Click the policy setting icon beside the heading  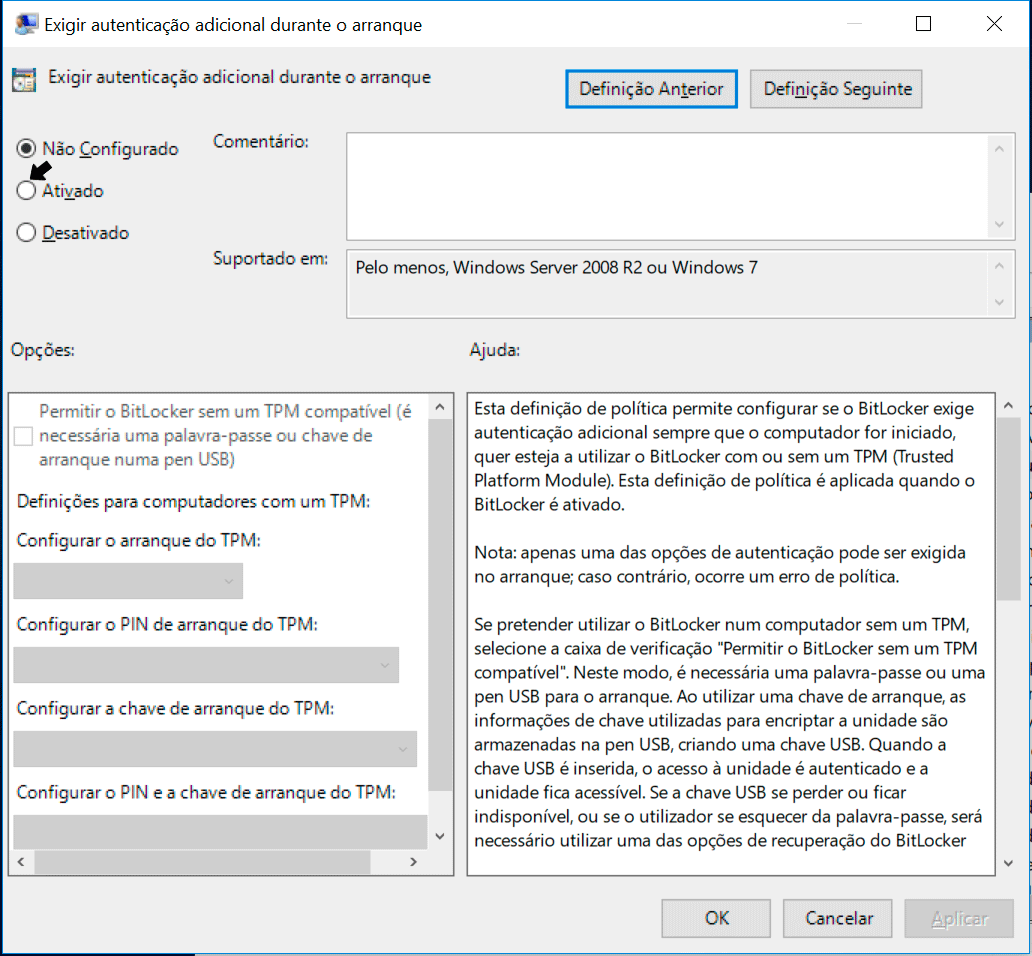point(24,80)
